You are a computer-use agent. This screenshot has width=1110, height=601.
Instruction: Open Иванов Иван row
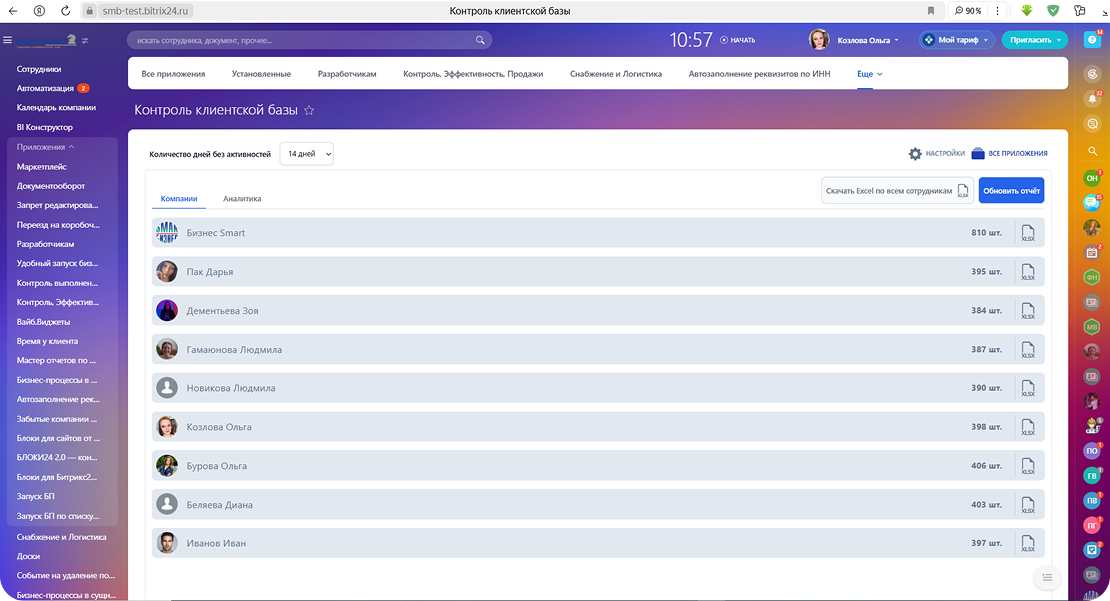tap(598, 543)
